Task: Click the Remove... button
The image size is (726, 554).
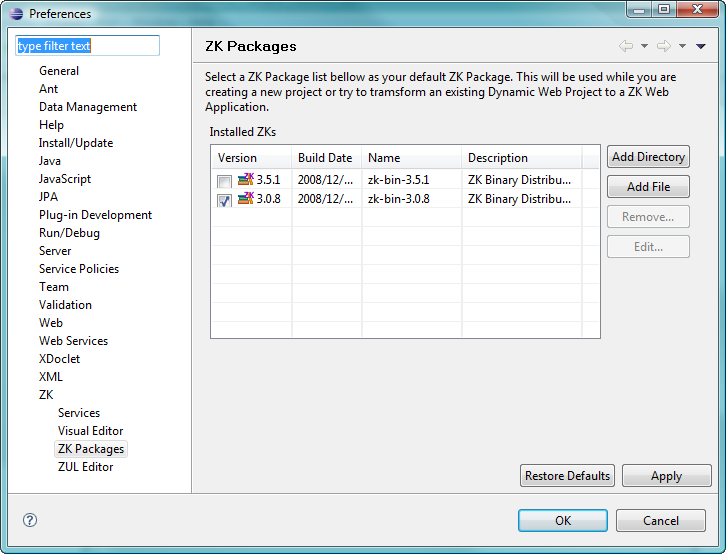Action: tap(648, 217)
